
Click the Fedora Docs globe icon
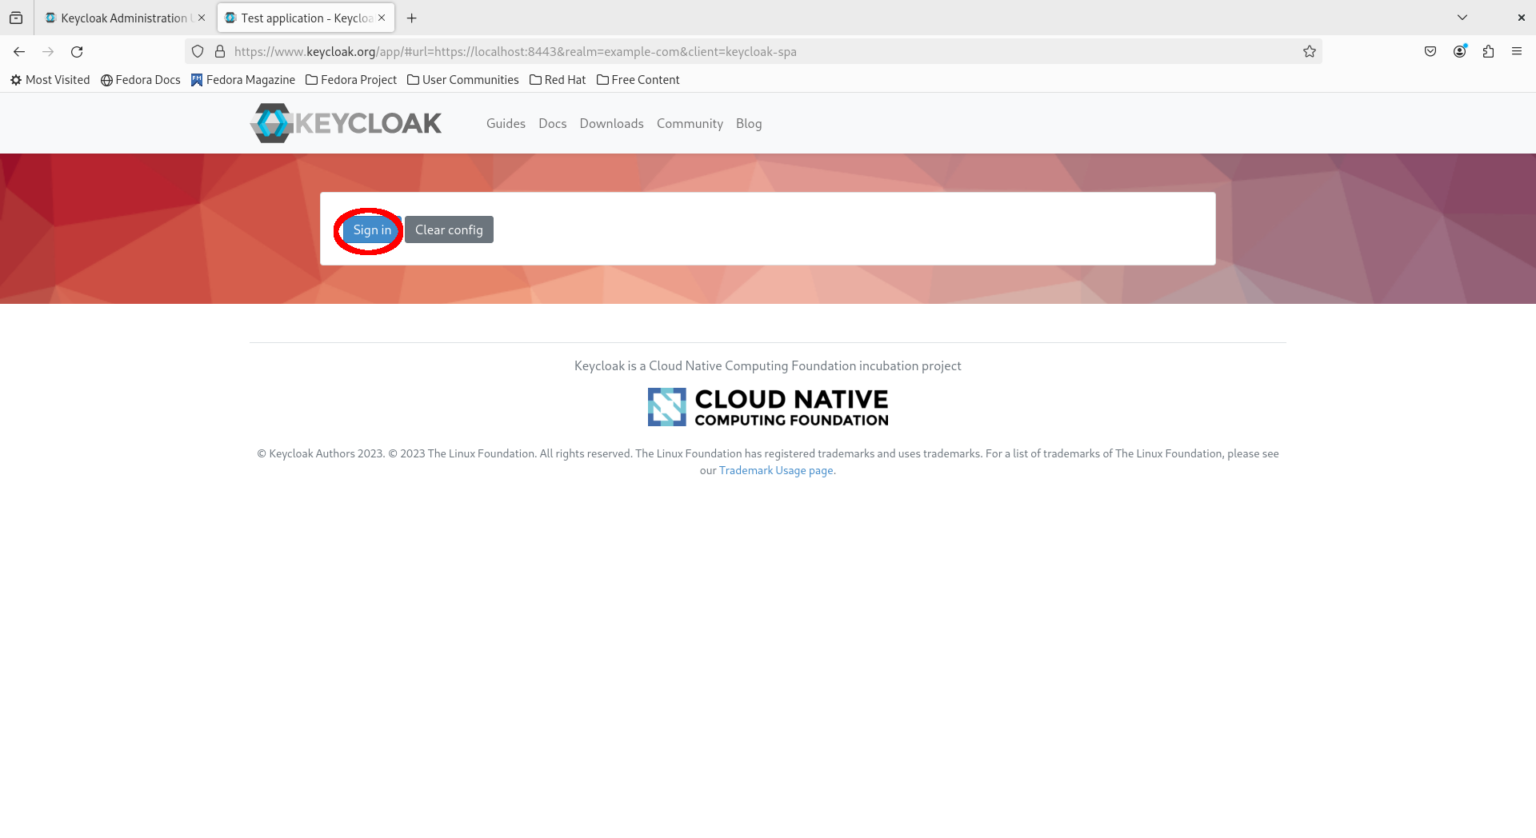pos(107,80)
